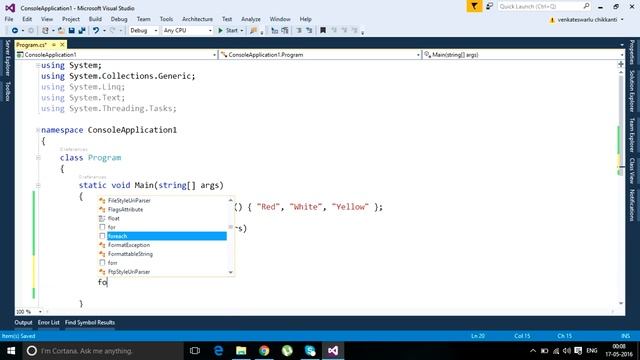Click the Navigate Backward toolbar icon

pos(15,31)
